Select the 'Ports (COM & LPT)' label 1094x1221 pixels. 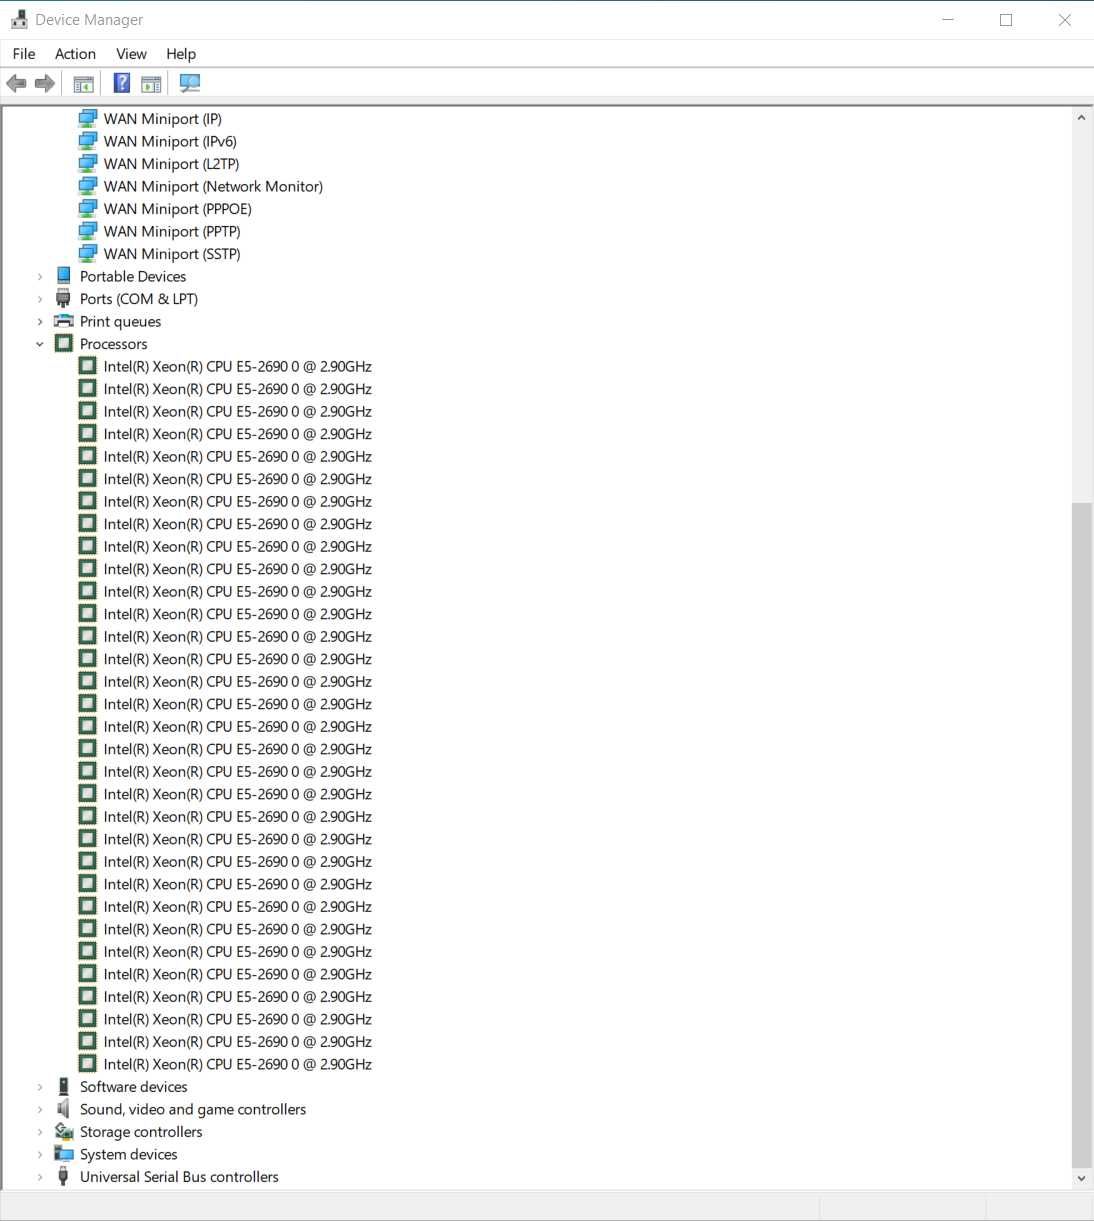pyautogui.click(x=139, y=299)
